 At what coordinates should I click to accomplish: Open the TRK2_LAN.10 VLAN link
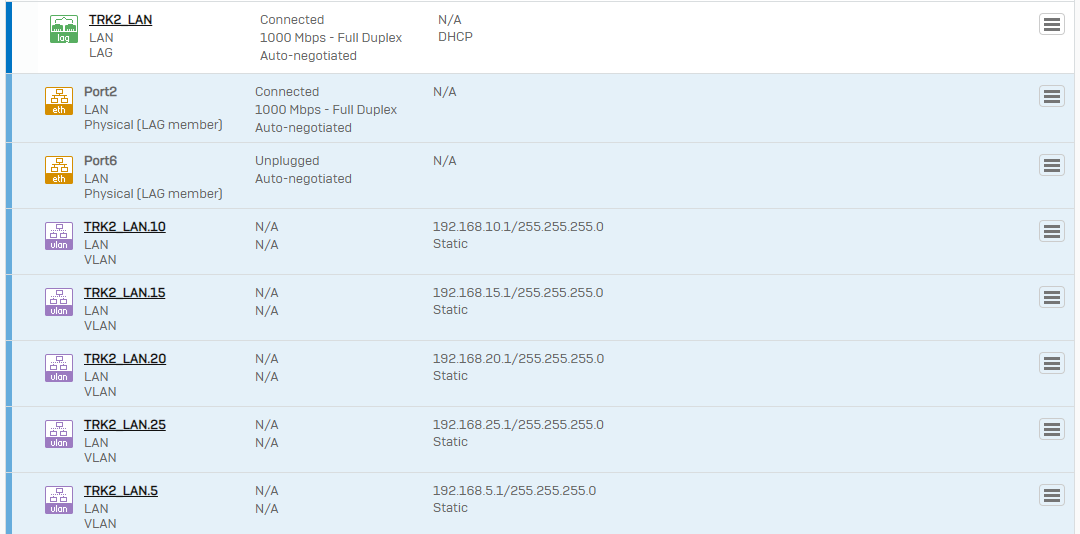(x=125, y=227)
